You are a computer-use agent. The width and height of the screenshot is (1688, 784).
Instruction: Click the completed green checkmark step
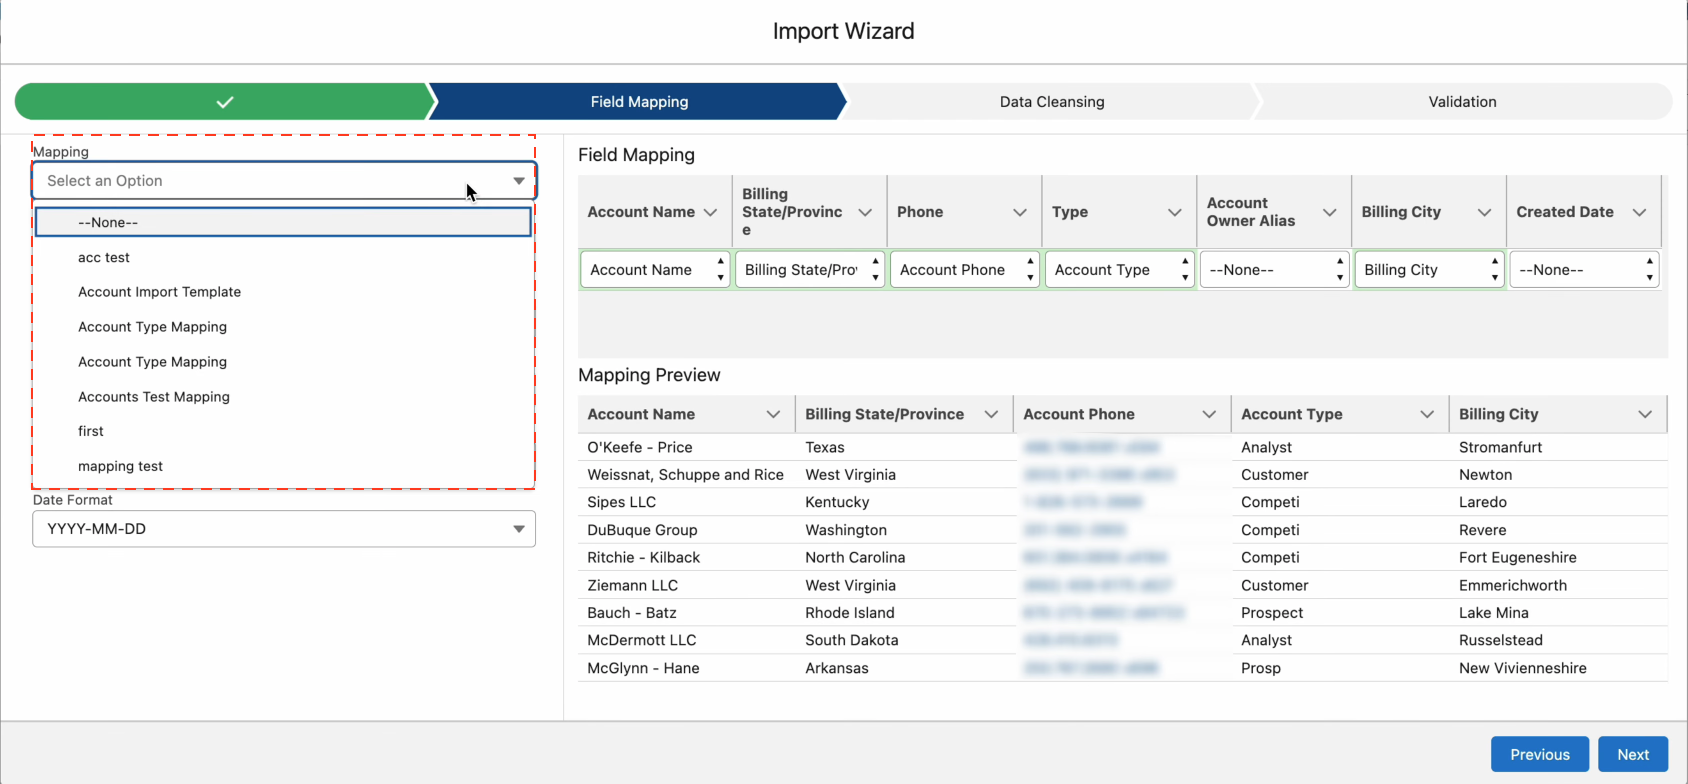point(225,102)
